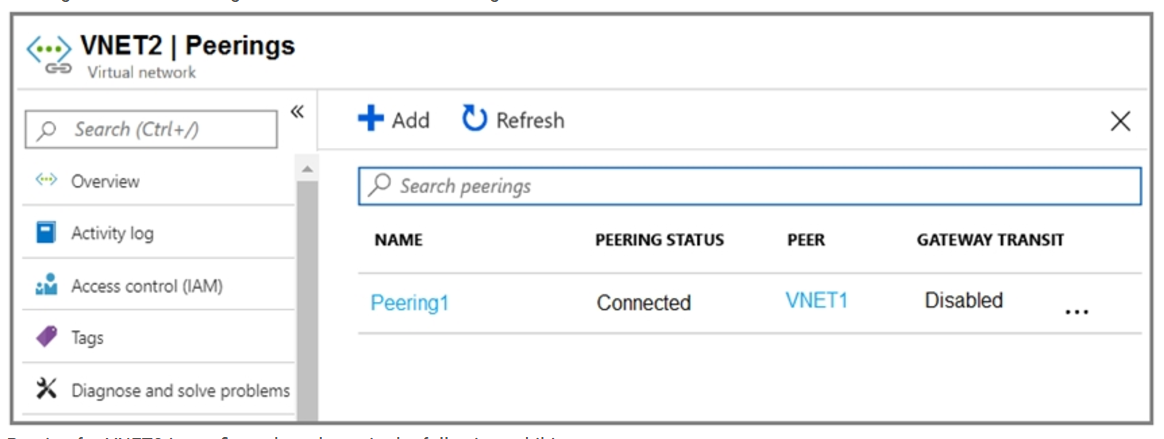Click the Access control people icon

[x=46, y=284]
